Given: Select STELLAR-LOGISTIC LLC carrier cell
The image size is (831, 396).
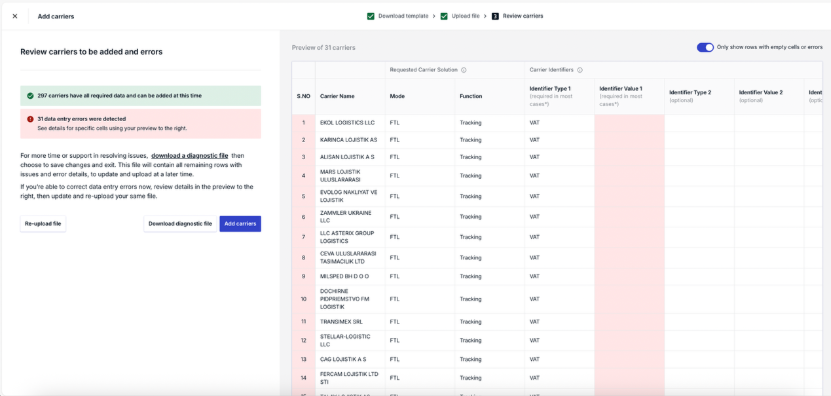Looking at the screenshot, I should (x=350, y=341).
